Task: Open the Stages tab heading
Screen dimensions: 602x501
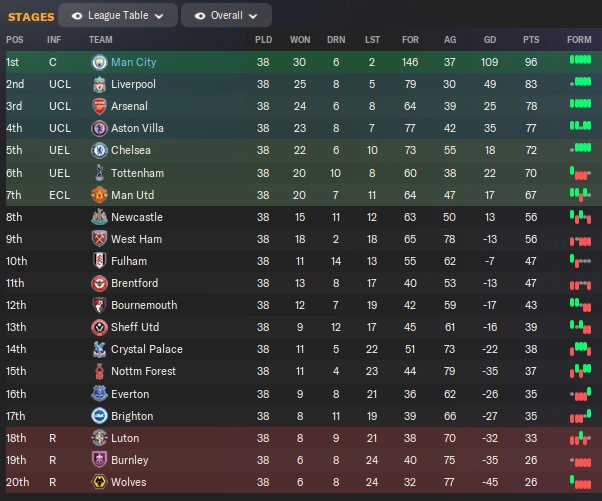Action: [x=30, y=16]
